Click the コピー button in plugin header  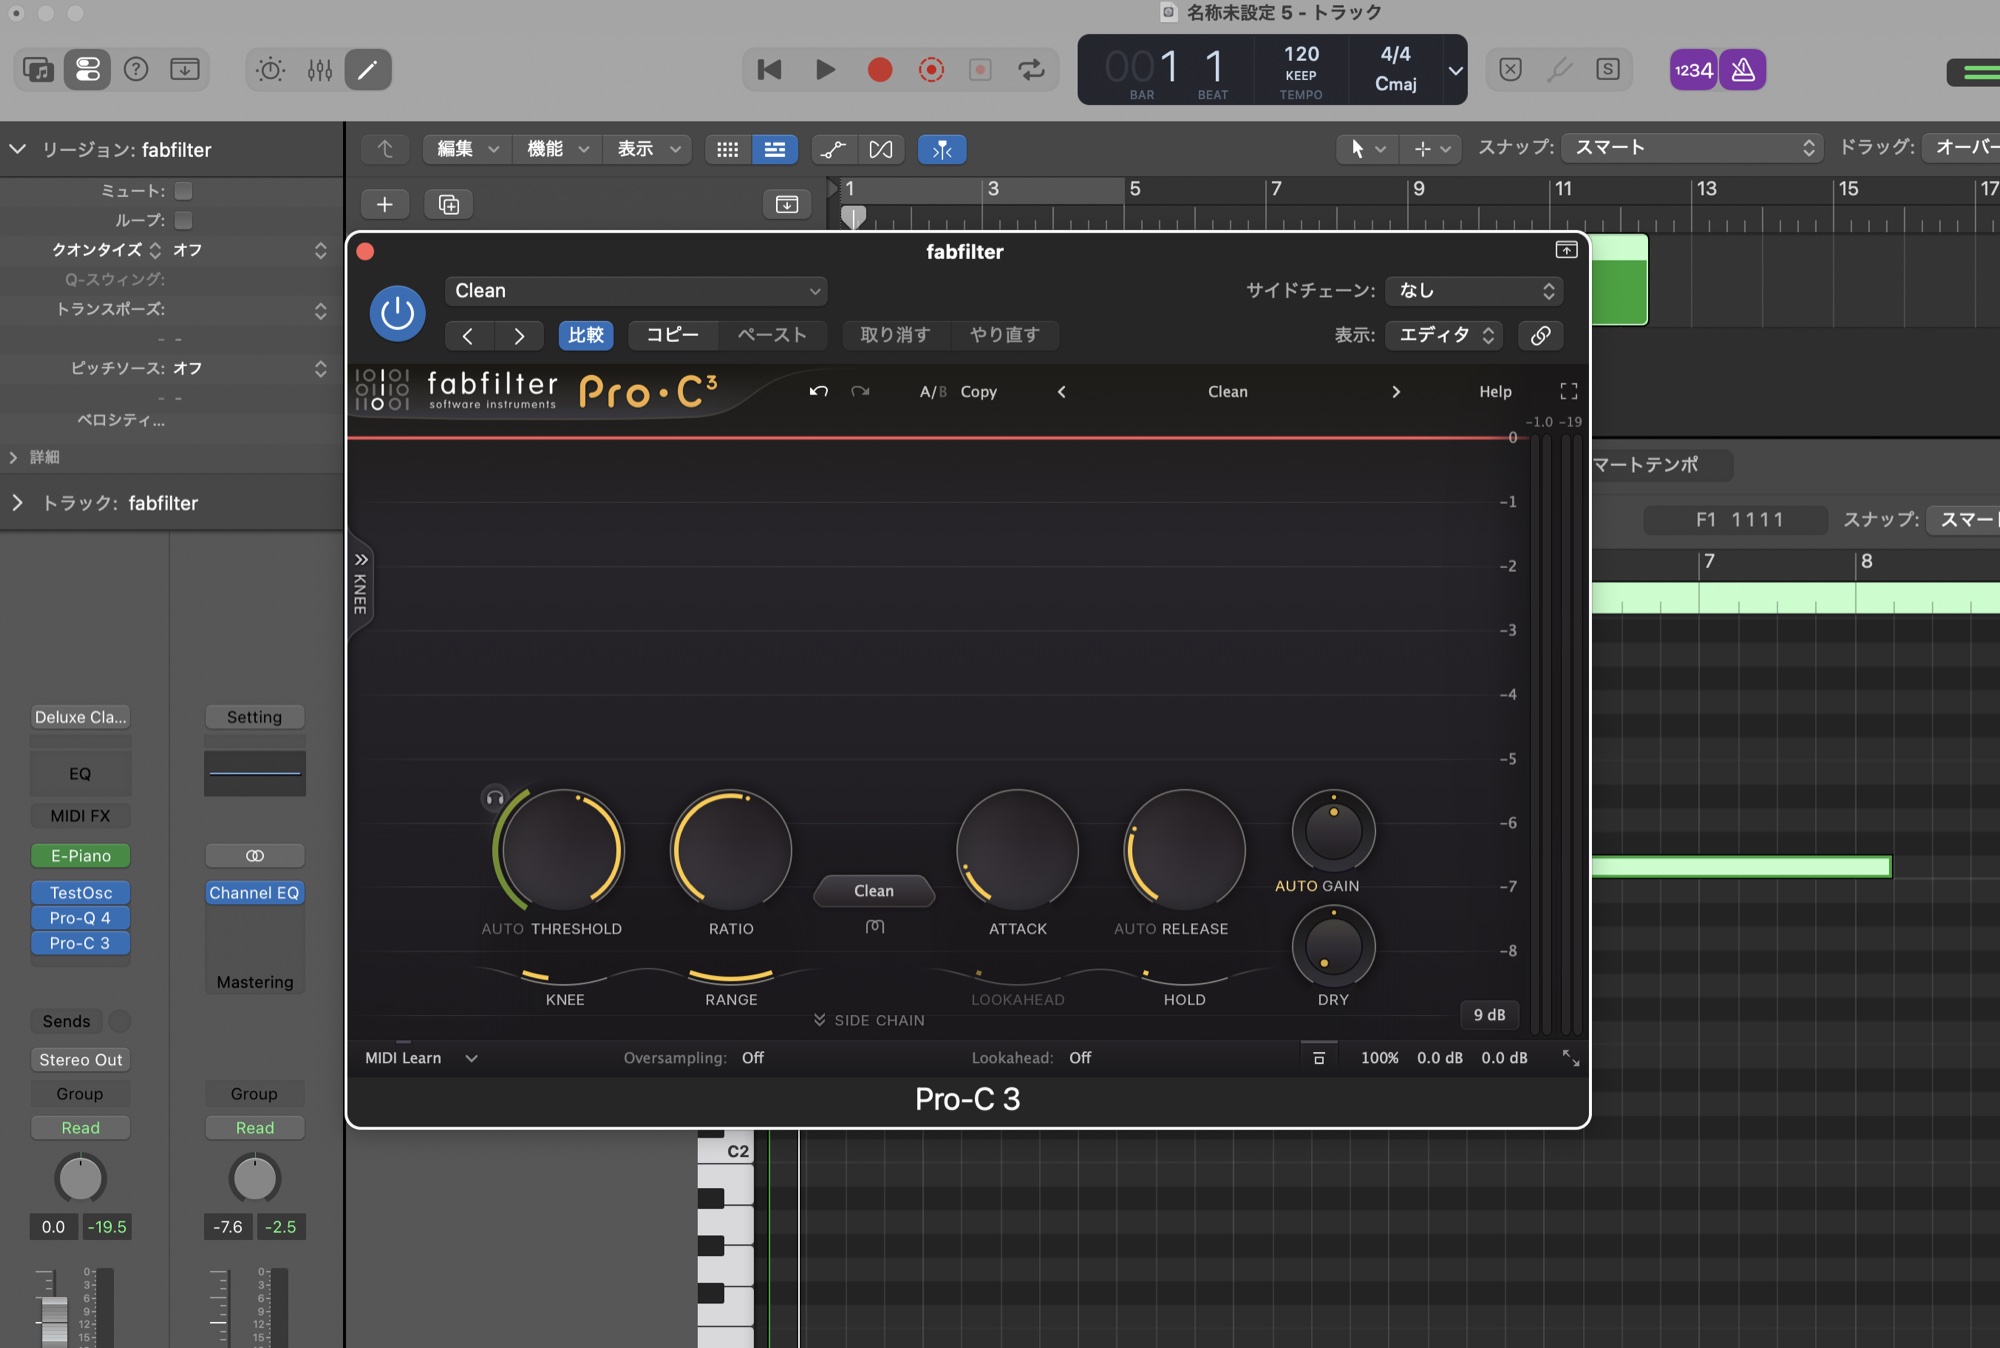pyautogui.click(x=672, y=335)
